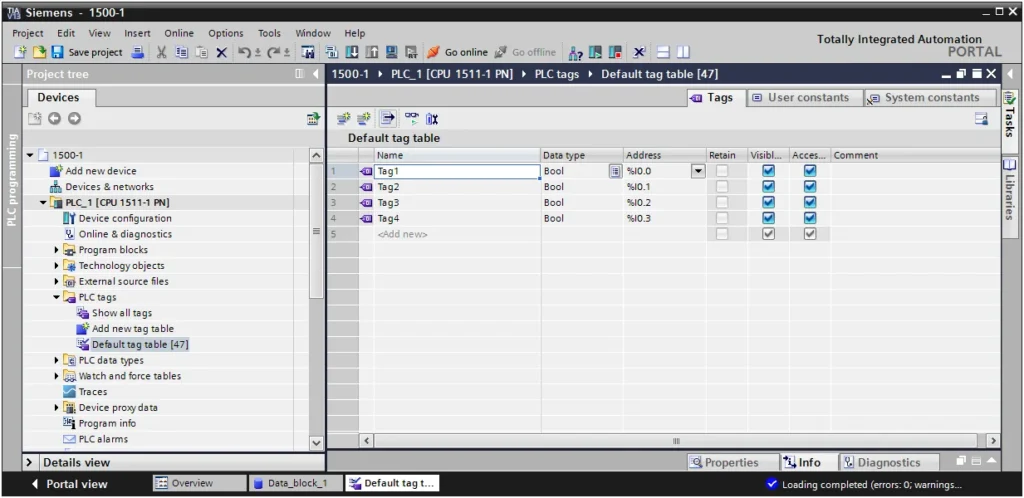Click the Split editor space vertically icon
Screen dimensions: 1024x498
coord(683,52)
